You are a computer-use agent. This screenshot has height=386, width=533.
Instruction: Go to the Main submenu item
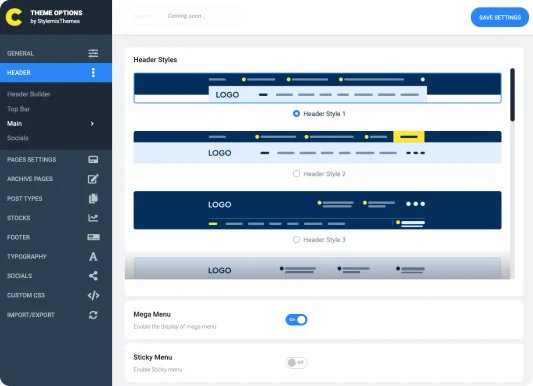click(15, 124)
